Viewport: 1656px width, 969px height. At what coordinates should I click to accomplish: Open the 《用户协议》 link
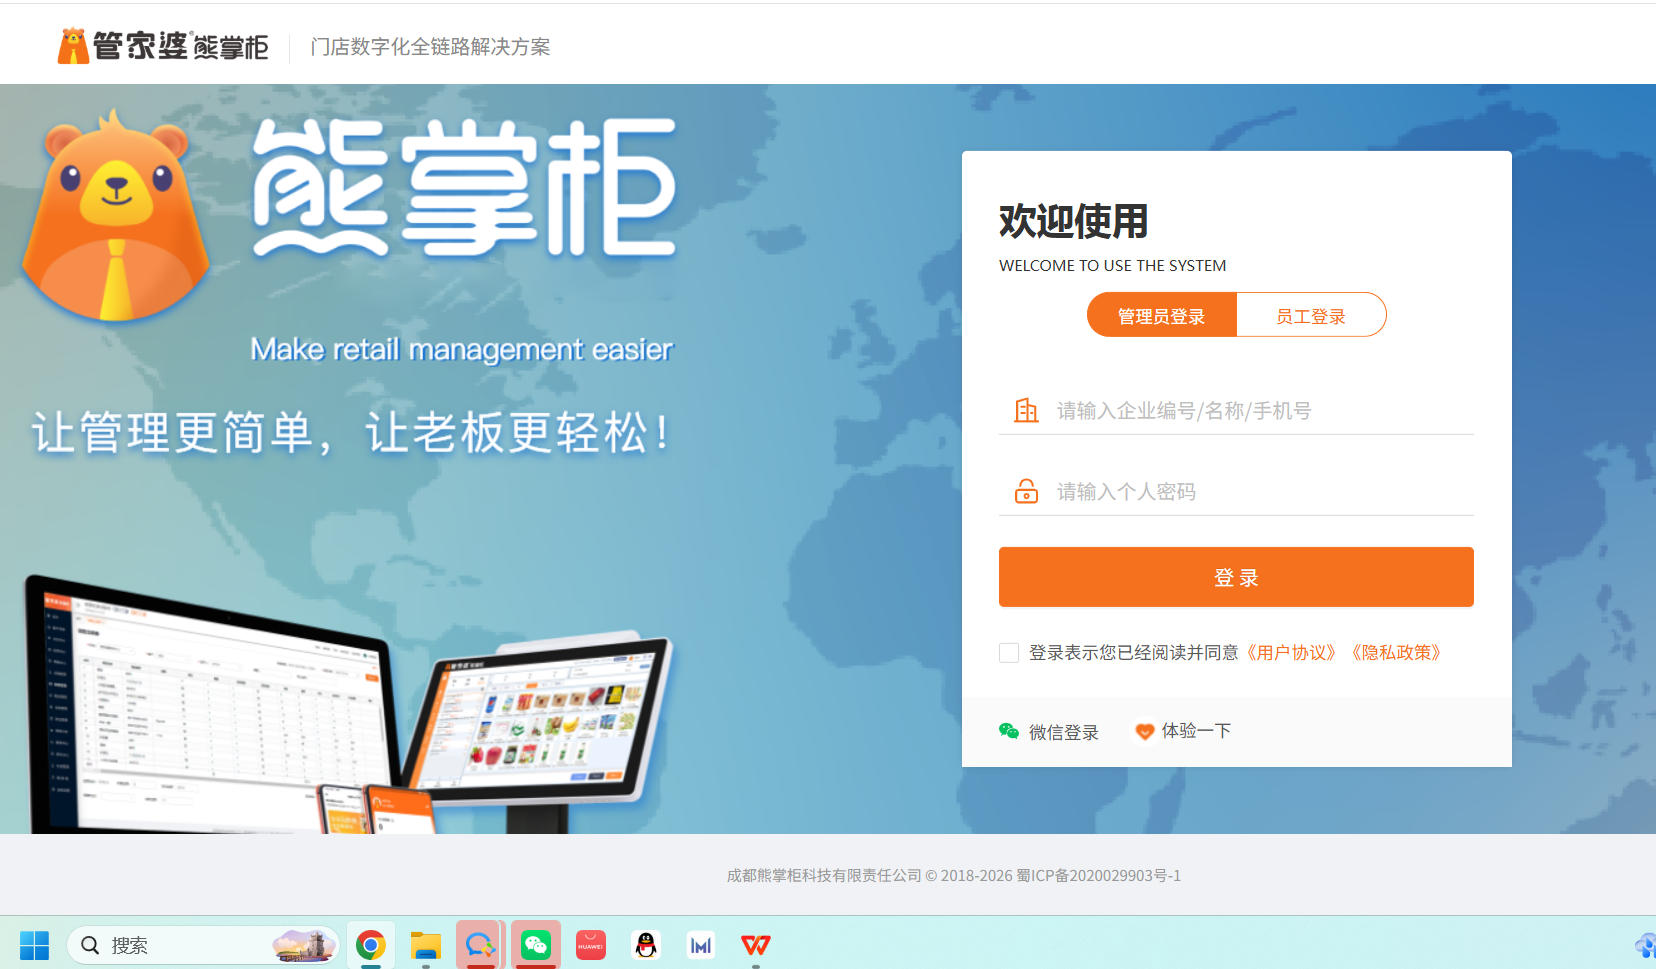[1291, 653]
